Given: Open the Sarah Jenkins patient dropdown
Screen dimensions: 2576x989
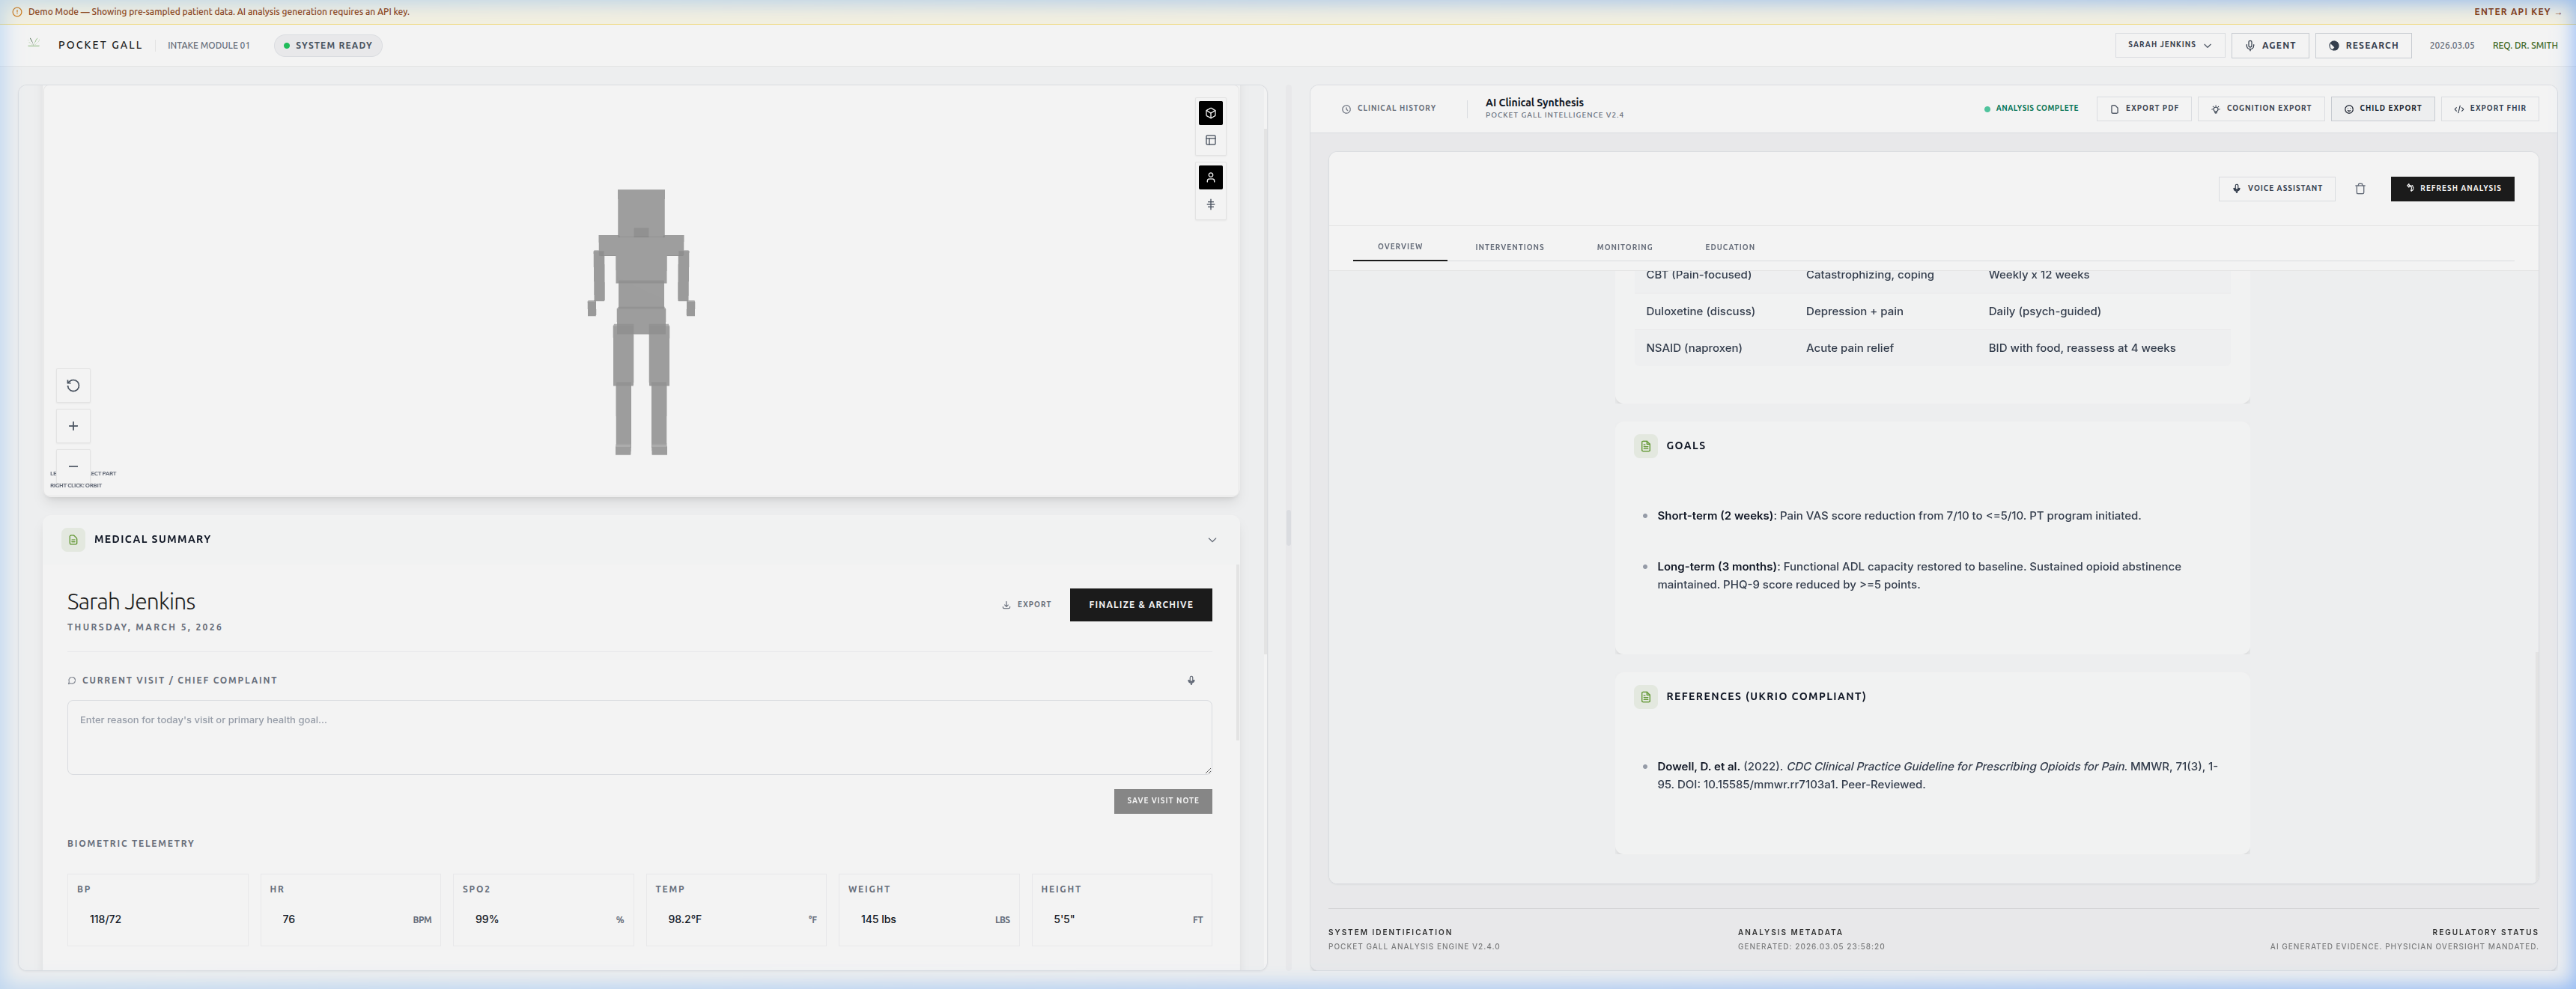Looking at the screenshot, I should (x=2169, y=45).
